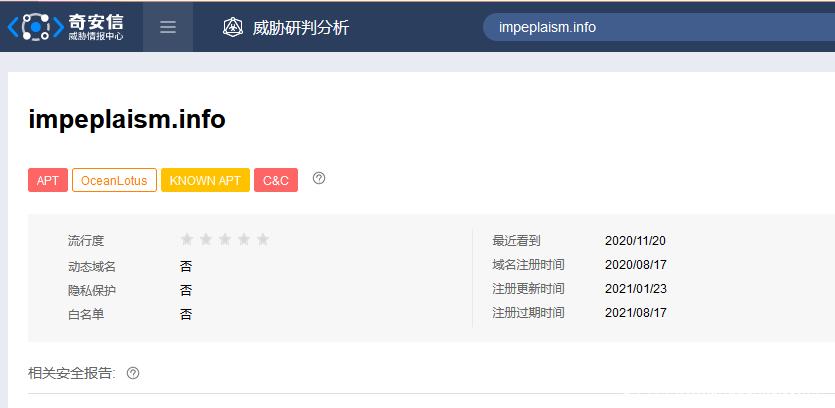Viewport: 835px width, 408px height.
Task: Click the third popularity star
Action: [x=225, y=240]
